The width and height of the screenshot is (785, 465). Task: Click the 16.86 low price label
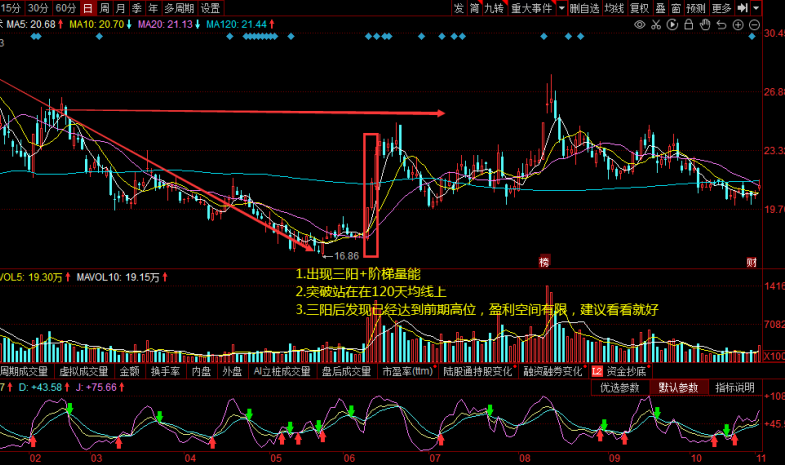(346, 256)
